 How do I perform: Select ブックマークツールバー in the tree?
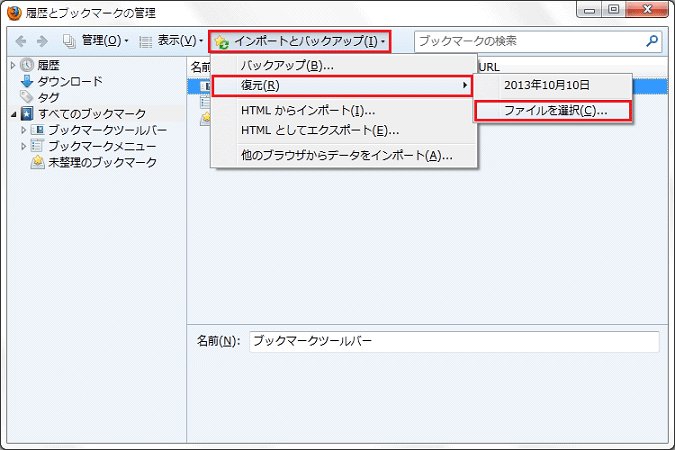coord(108,130)
